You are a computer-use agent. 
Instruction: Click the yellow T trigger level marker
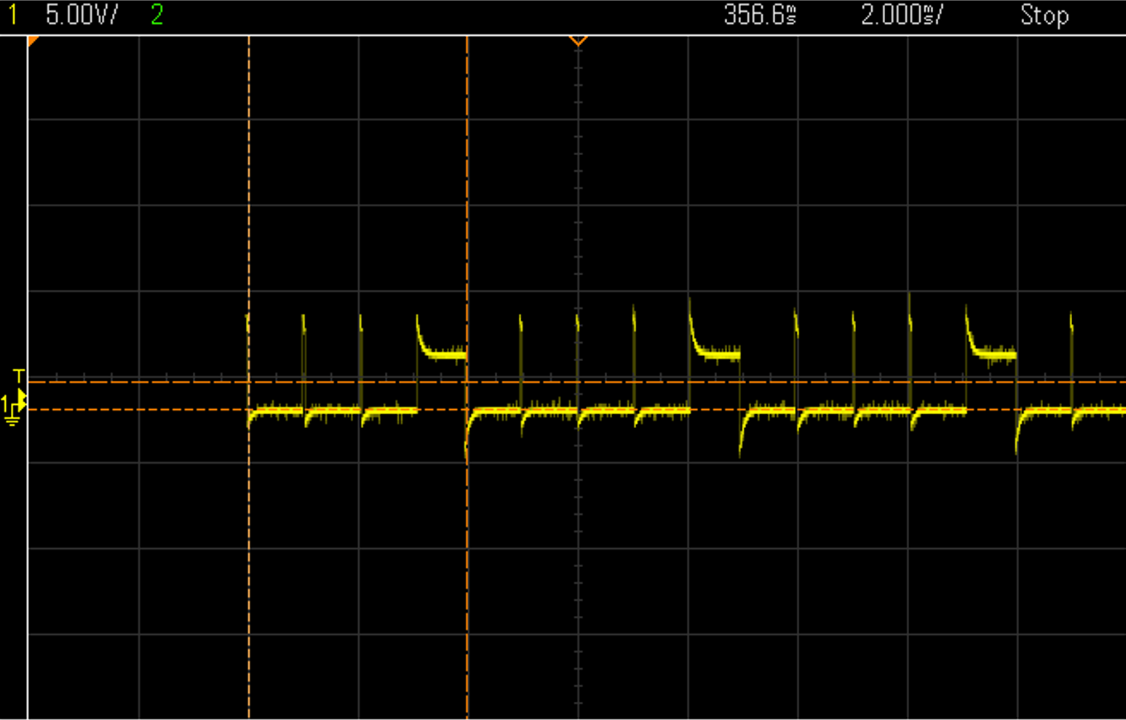click(x=19, y=376)
